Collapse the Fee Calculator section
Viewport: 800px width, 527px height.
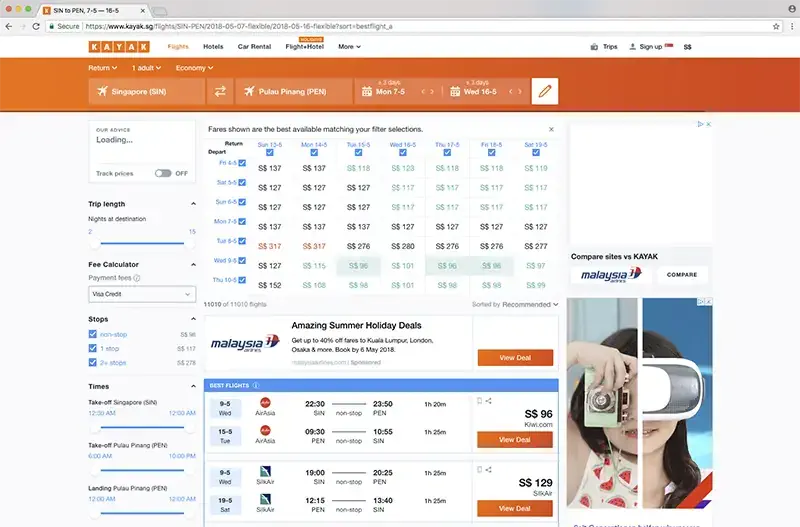point(193,265)
